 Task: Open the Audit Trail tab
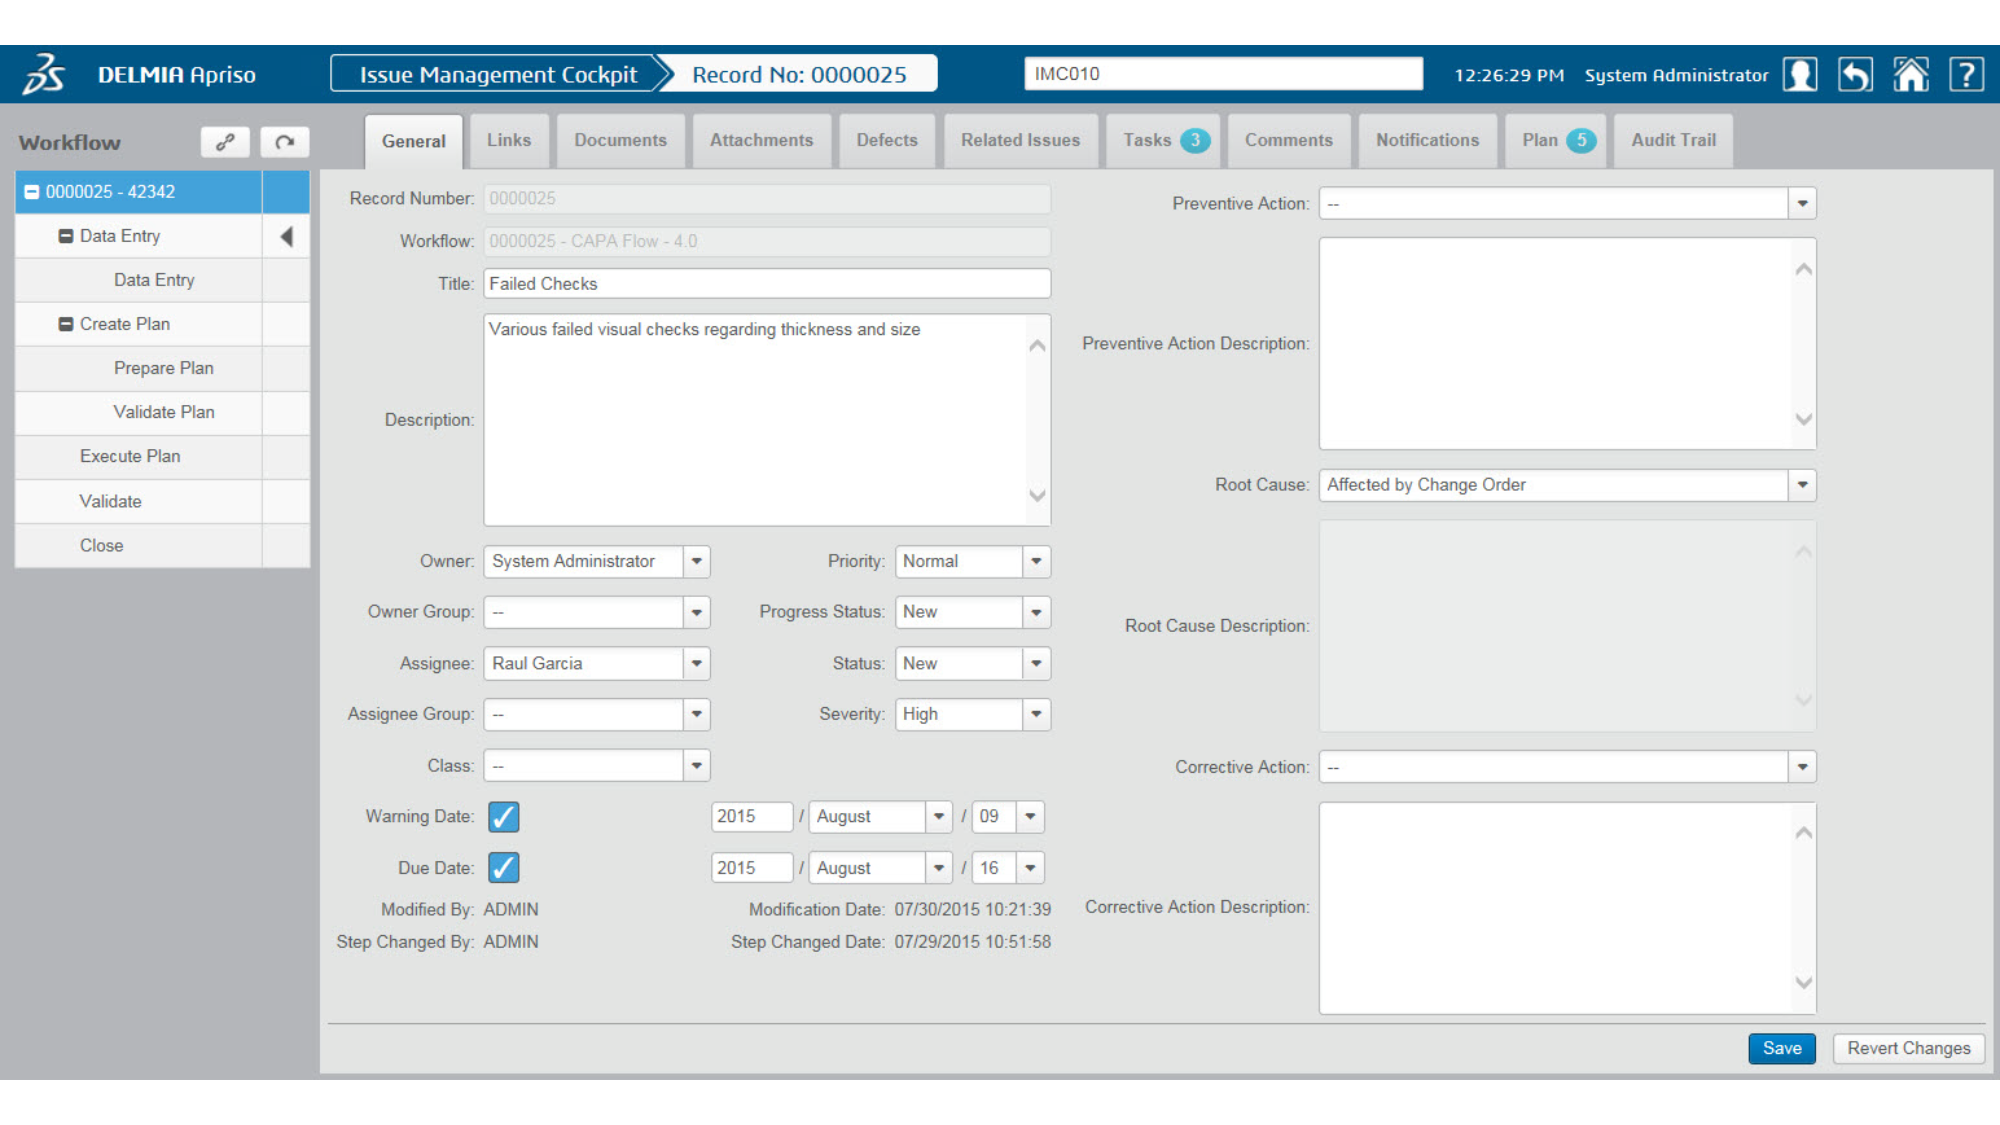pos(1673,141)
